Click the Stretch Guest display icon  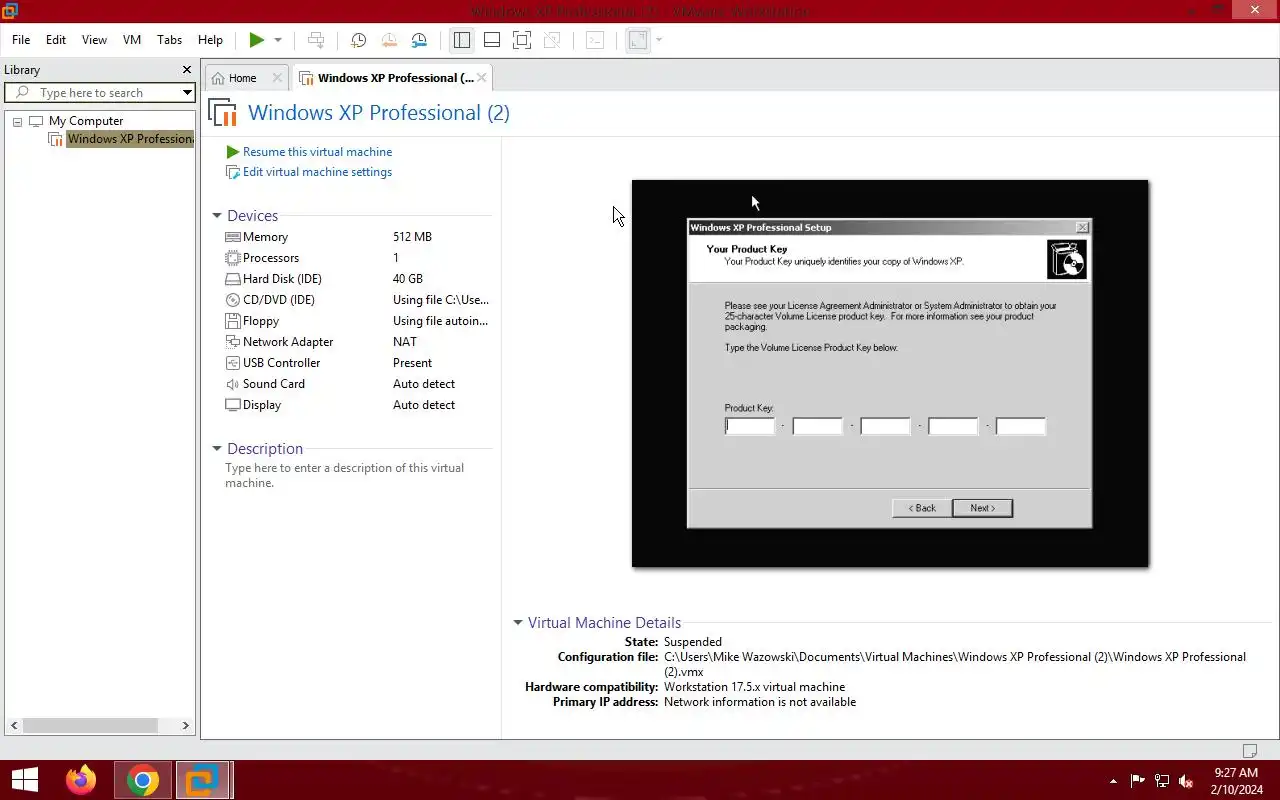pos(638,40)
